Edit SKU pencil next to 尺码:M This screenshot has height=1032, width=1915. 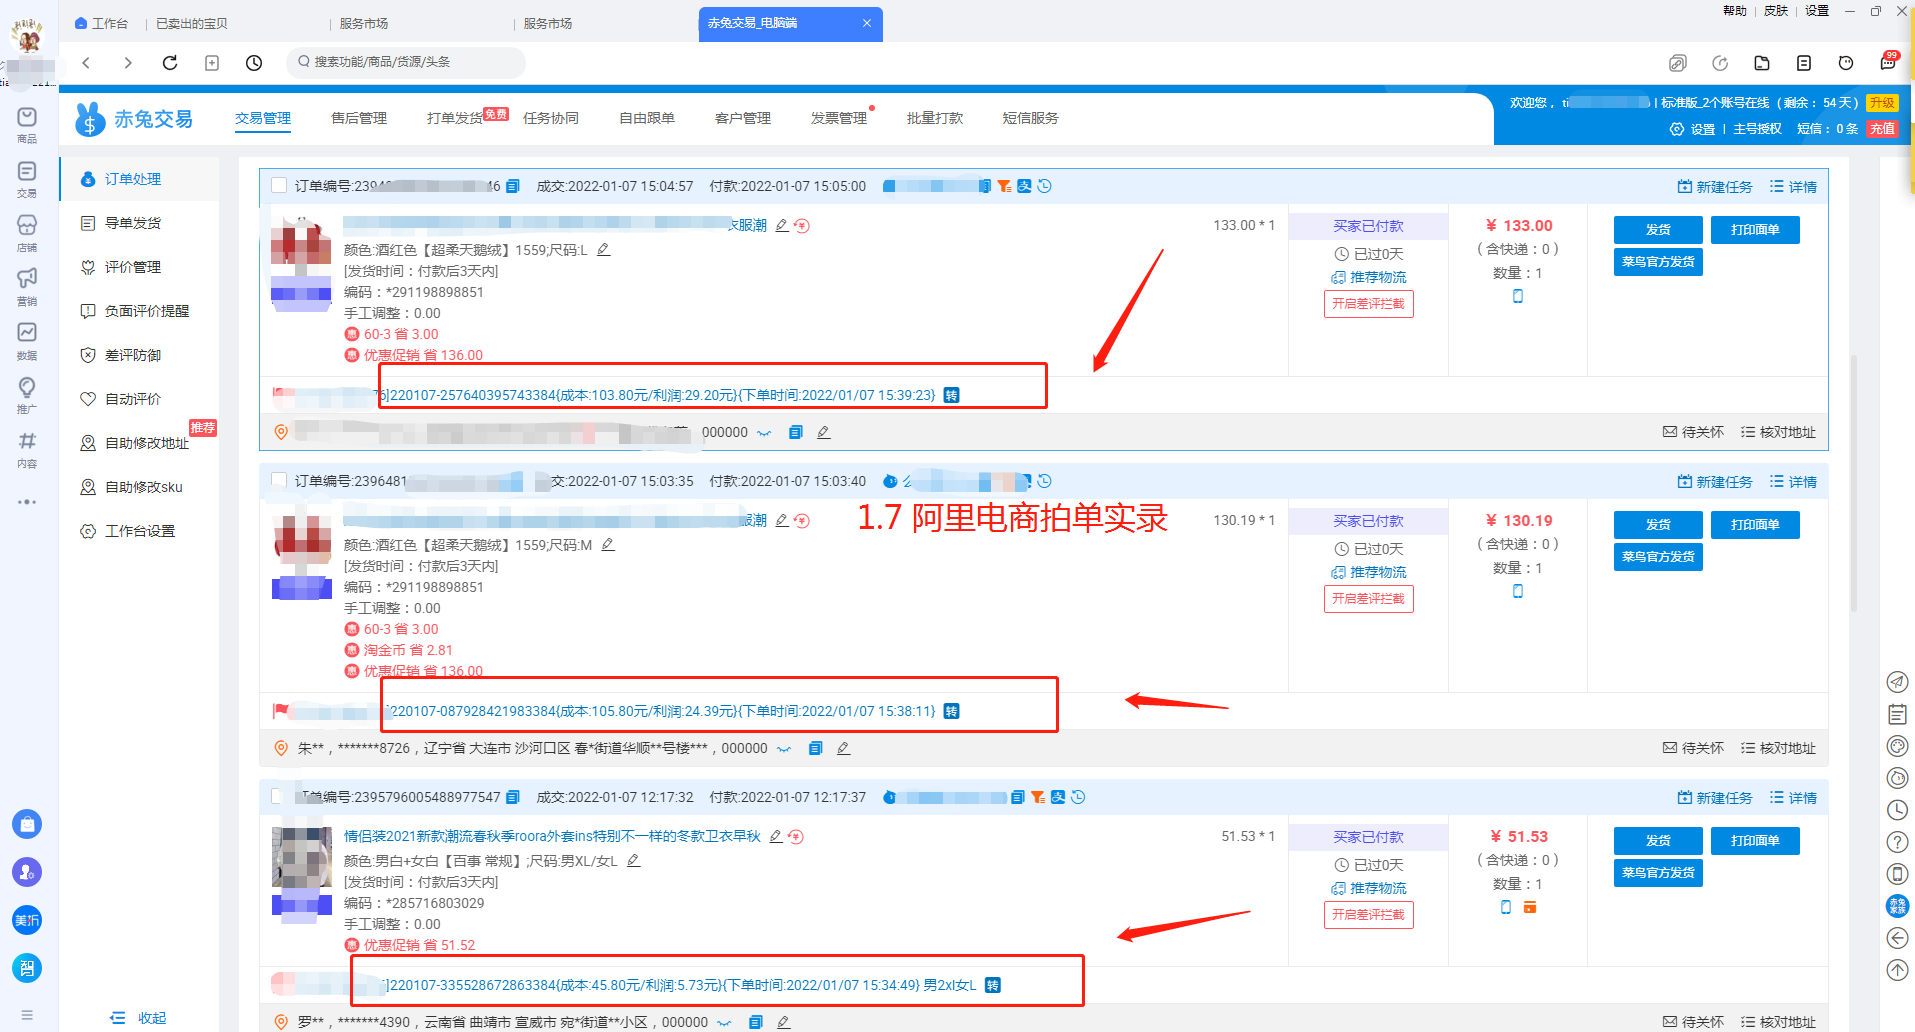click(608, 545)
